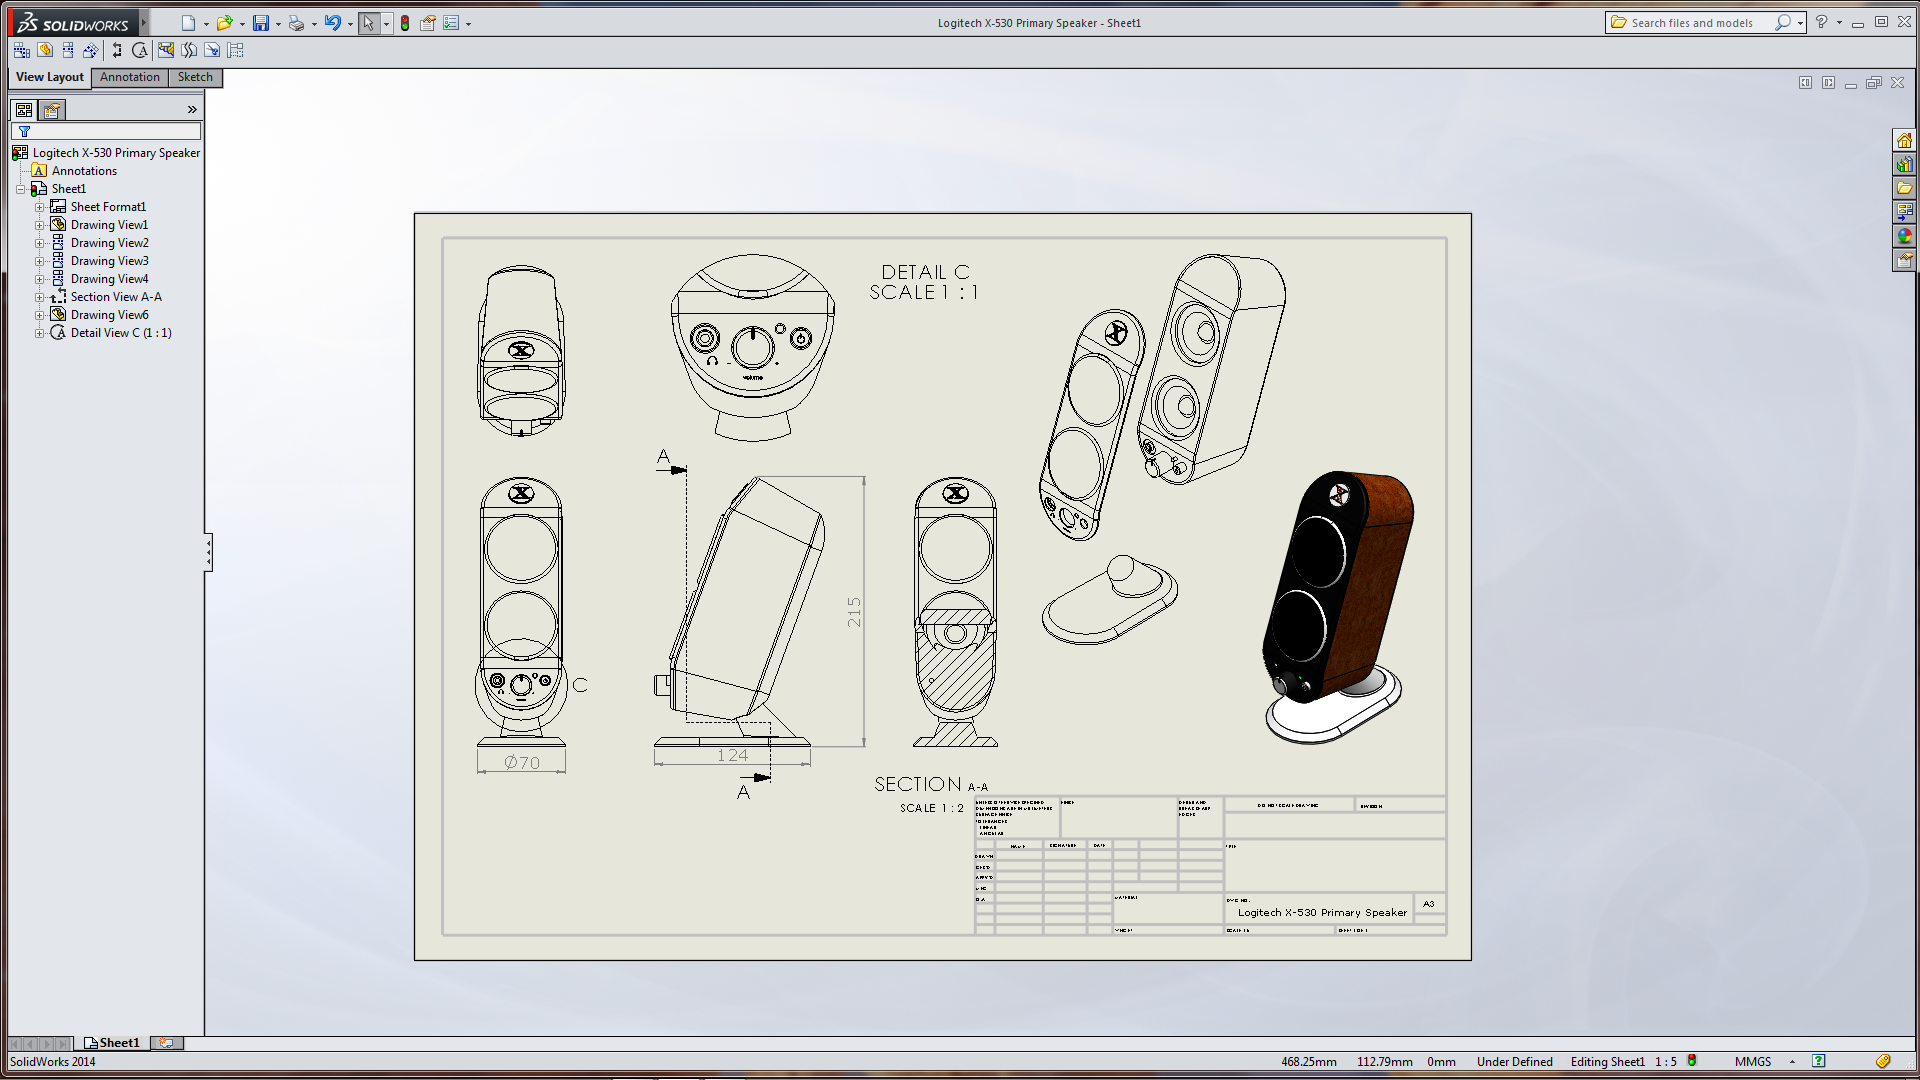The width and height of the screenshot is (1920, 1080).
Task: Toggle the tags icon in status bar
Action: point(1883,1062)
